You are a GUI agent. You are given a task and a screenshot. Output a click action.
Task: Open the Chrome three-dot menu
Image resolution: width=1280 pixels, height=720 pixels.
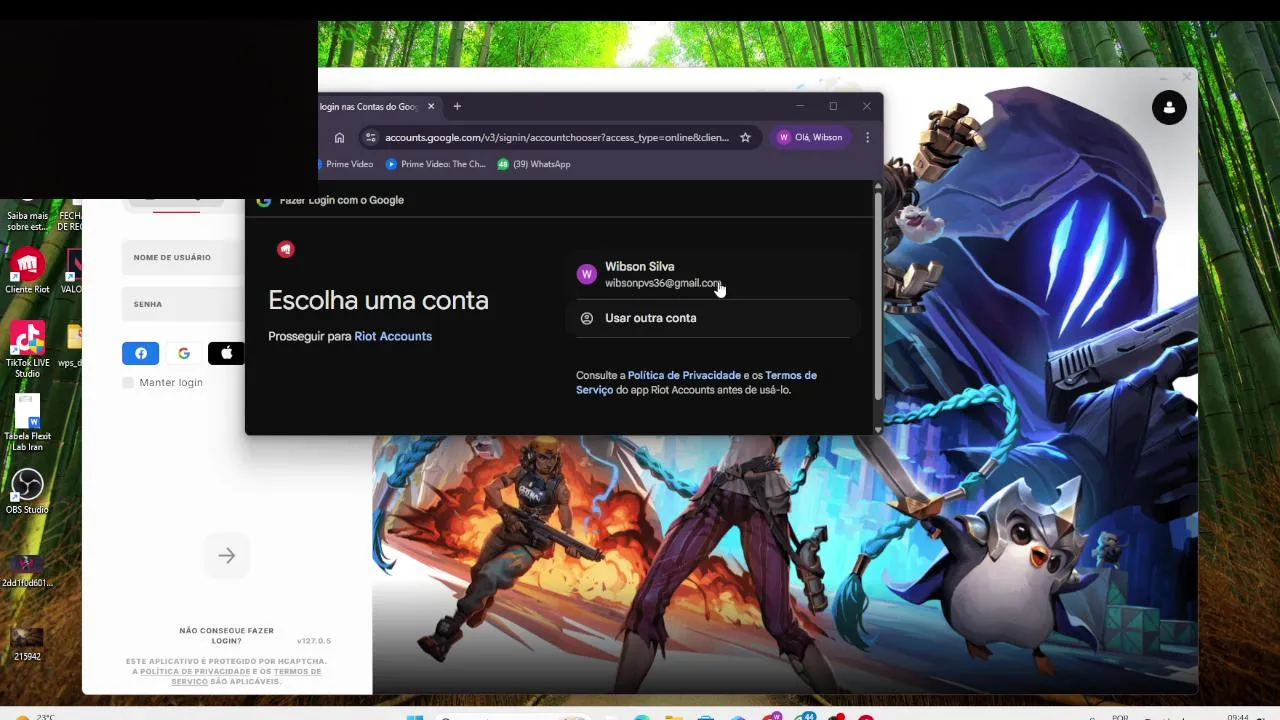[867, 138]
